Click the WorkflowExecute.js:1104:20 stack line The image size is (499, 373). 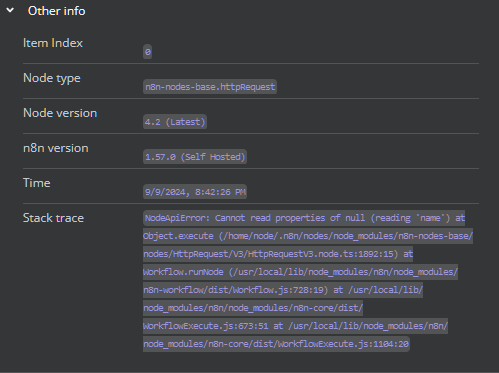tap(276, 344)
